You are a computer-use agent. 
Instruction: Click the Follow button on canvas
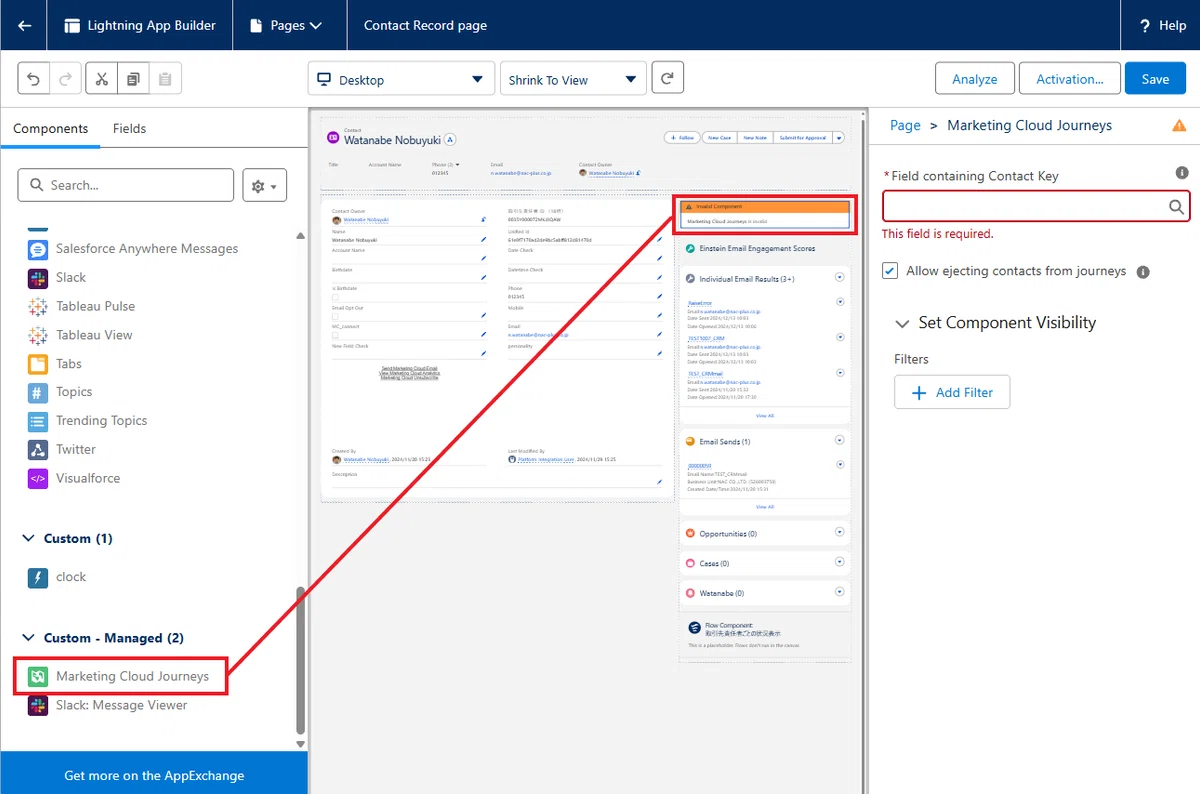(x=681, y=137)
